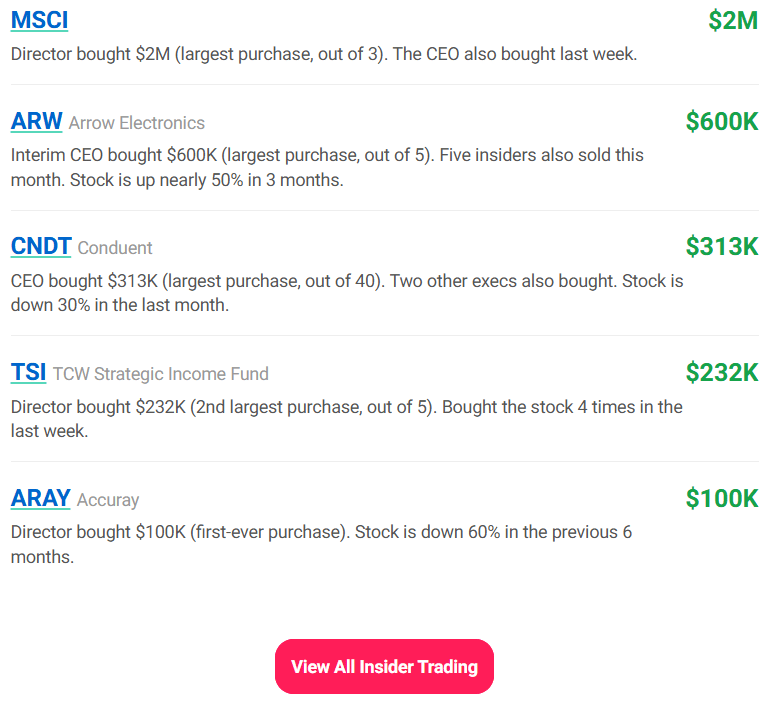
Task: Open the MSCI ticker link
Action: click(40, 20)
